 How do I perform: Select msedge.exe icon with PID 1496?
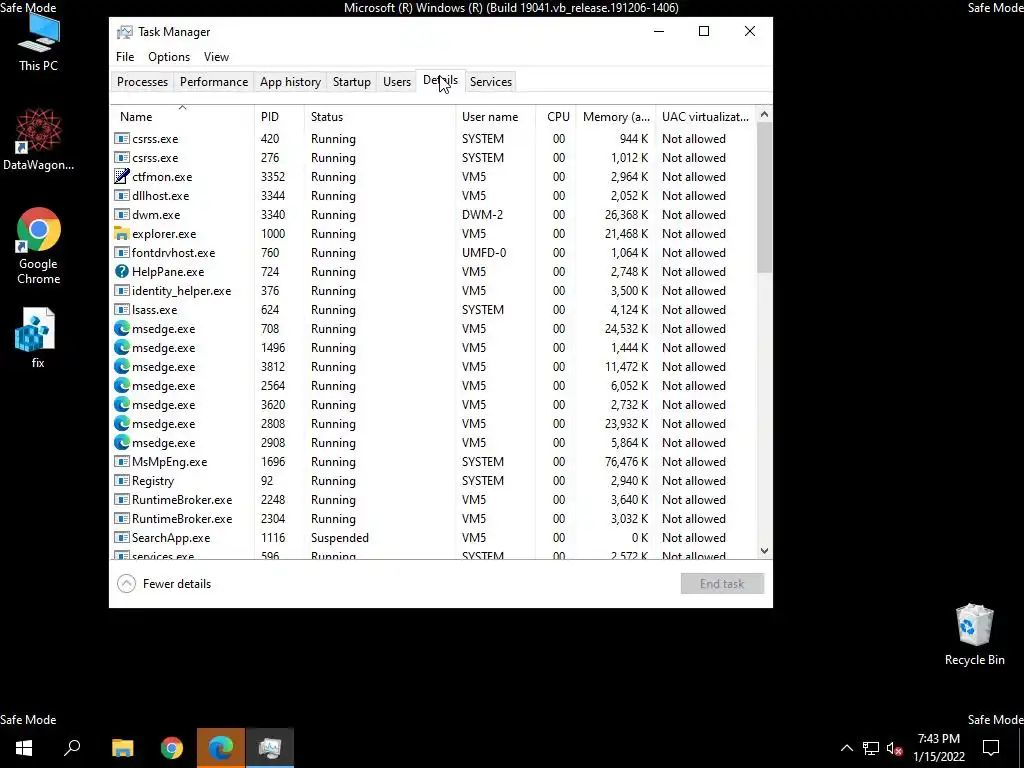click(121, 347)
